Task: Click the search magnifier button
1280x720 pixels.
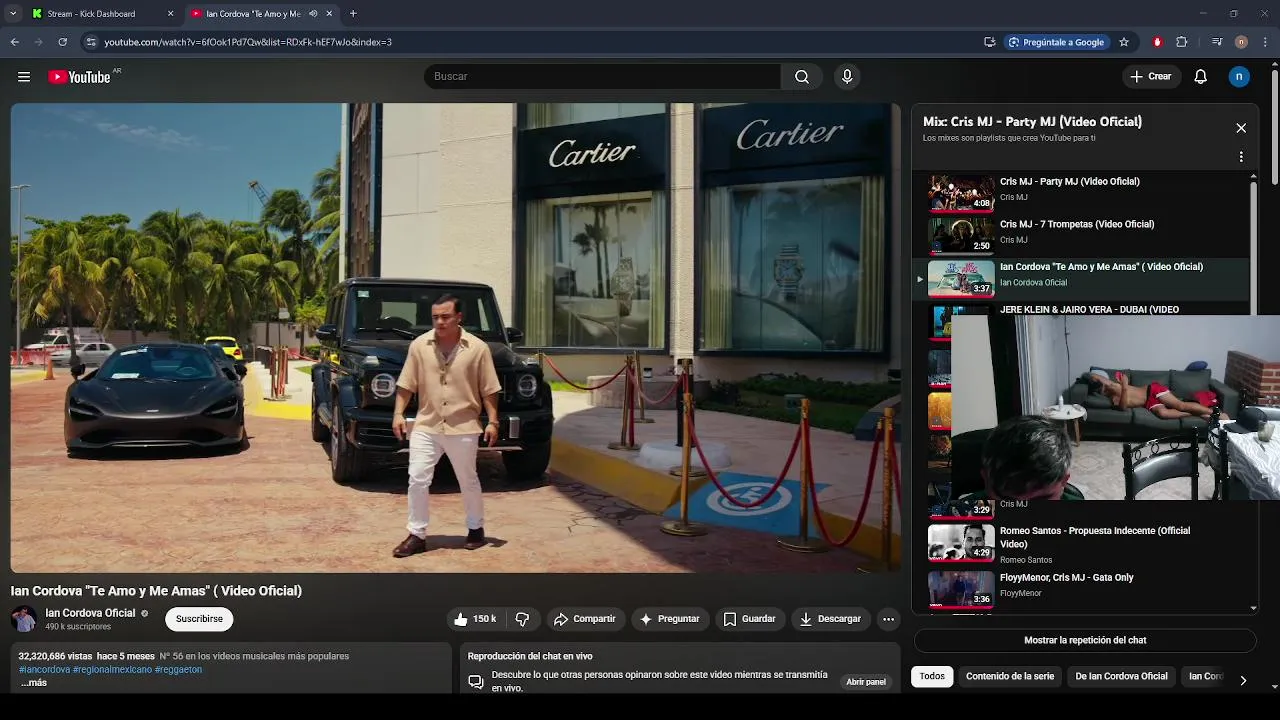Action: (802, 77)
